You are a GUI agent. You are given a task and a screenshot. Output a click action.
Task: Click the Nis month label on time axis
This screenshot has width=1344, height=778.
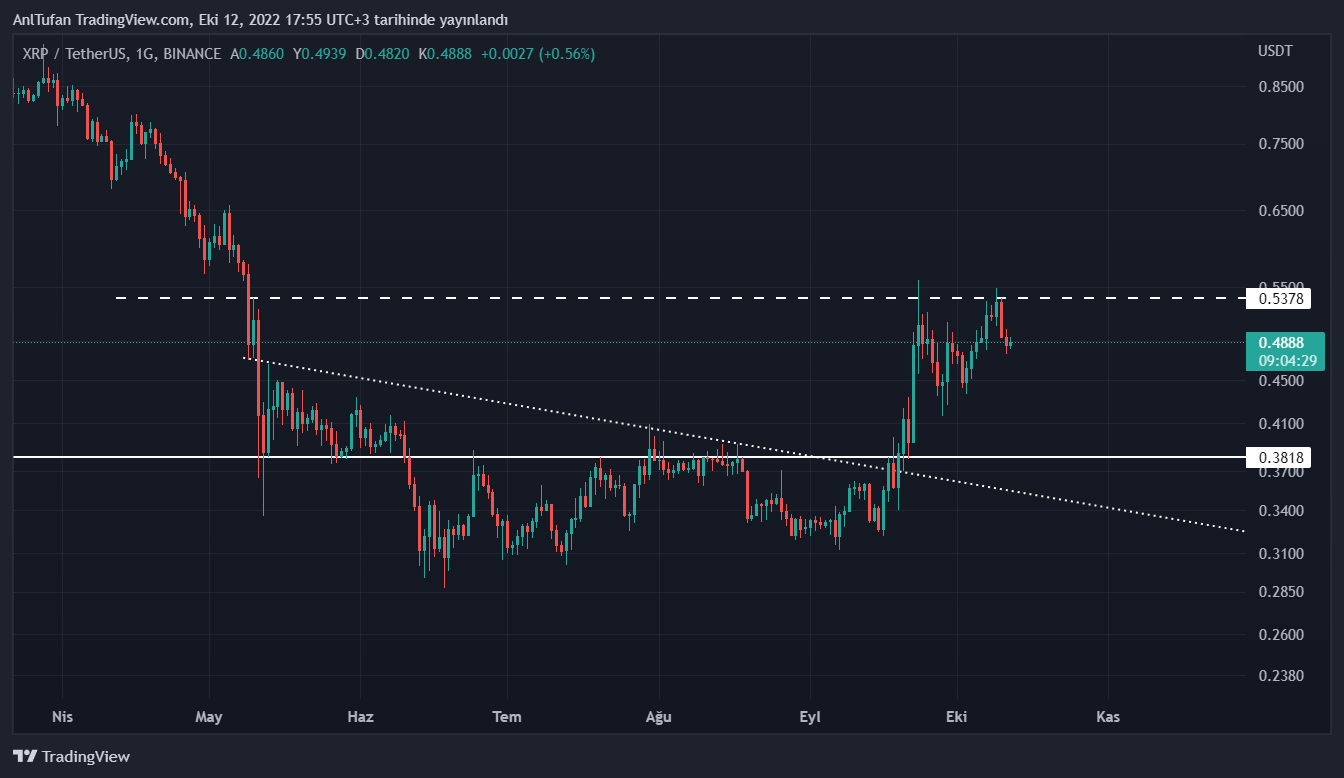pos(62,717)
